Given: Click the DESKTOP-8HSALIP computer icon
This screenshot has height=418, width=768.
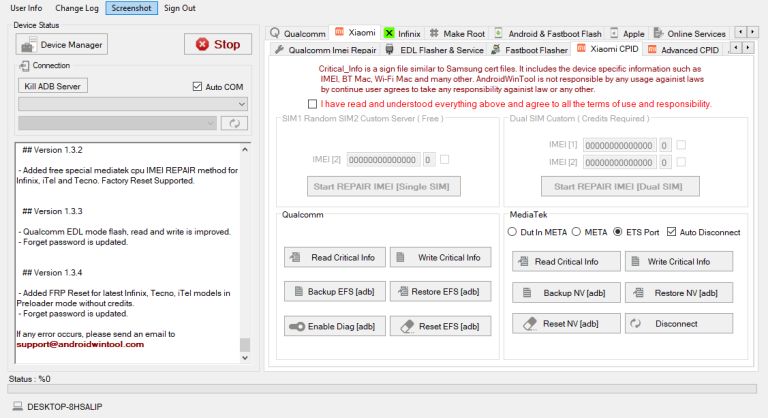Looking at the screenshot, I should [18, 406].
